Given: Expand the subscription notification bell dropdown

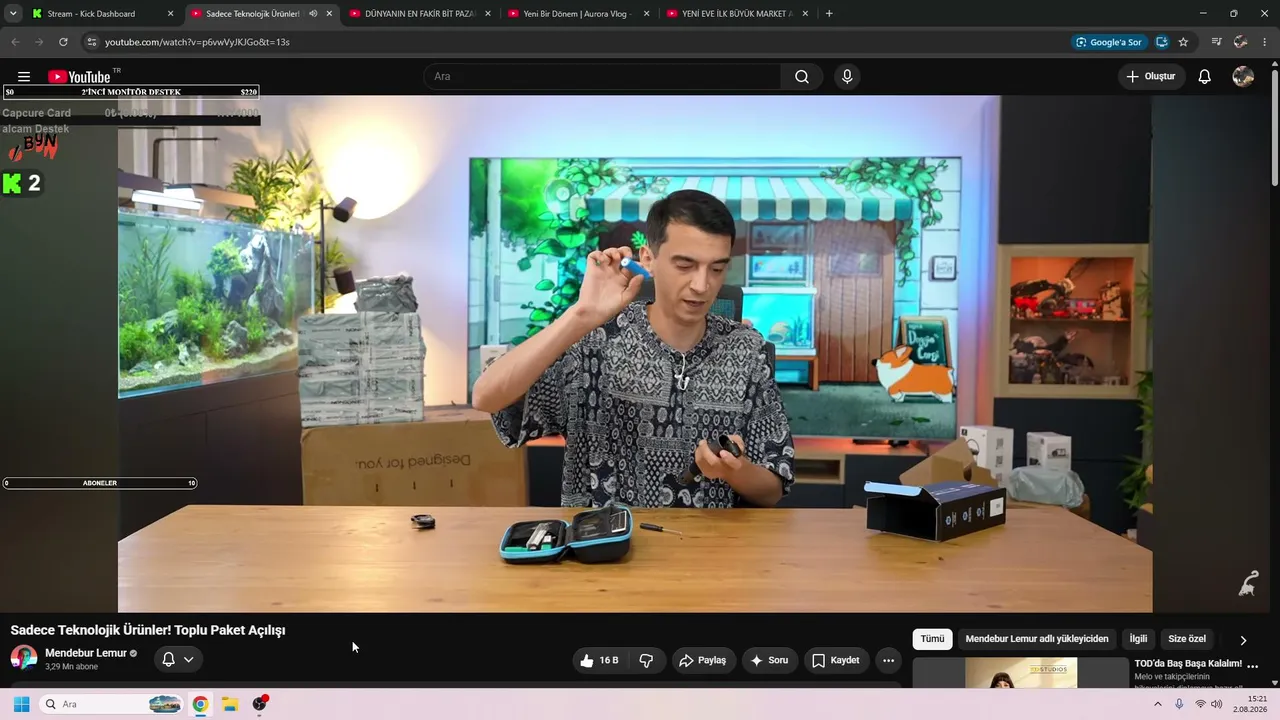Looking at the screenshot, I should click(178, 659).
